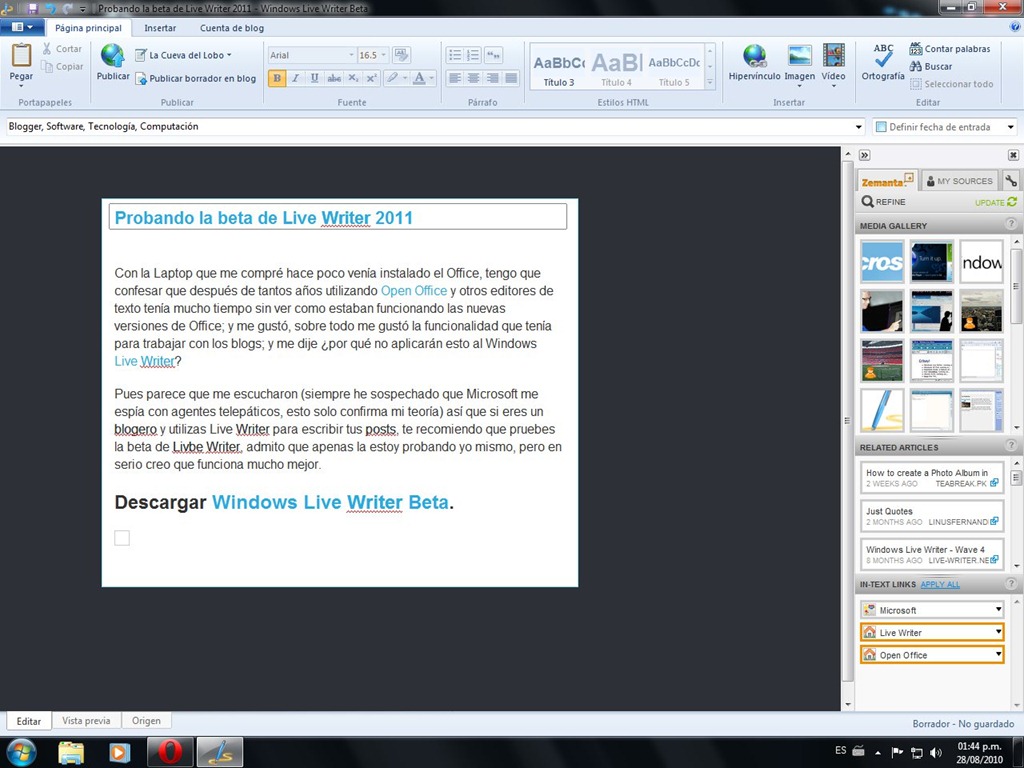
Task: Open the Vista previa tab
Action: coord(86,720)
